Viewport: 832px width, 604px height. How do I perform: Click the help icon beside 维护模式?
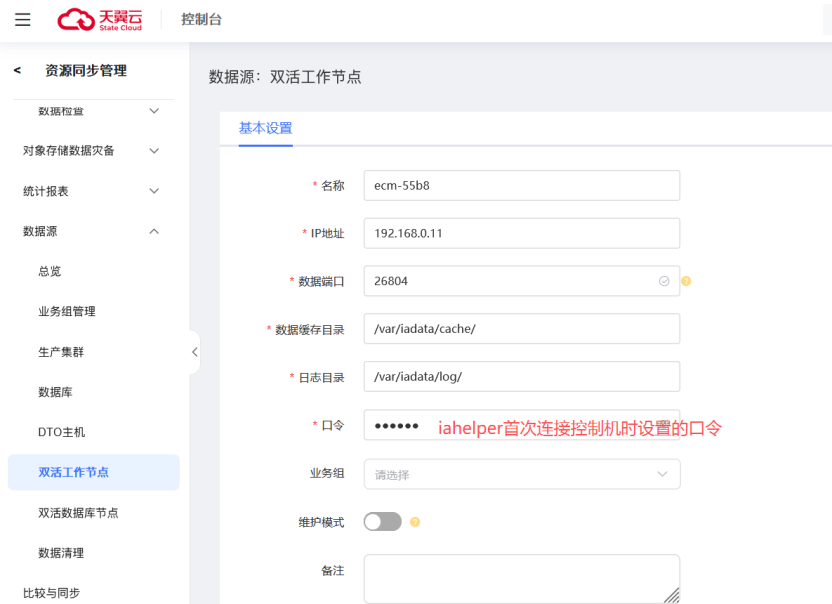pos(414,522)
